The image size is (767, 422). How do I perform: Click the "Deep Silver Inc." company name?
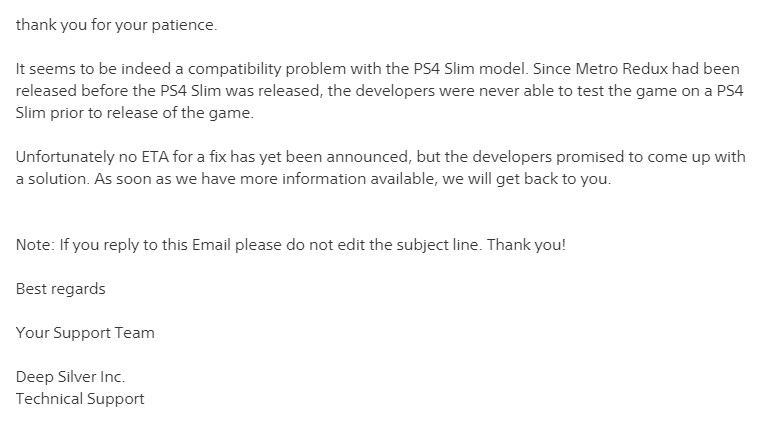pyautogui.click(x=70, y=377)
